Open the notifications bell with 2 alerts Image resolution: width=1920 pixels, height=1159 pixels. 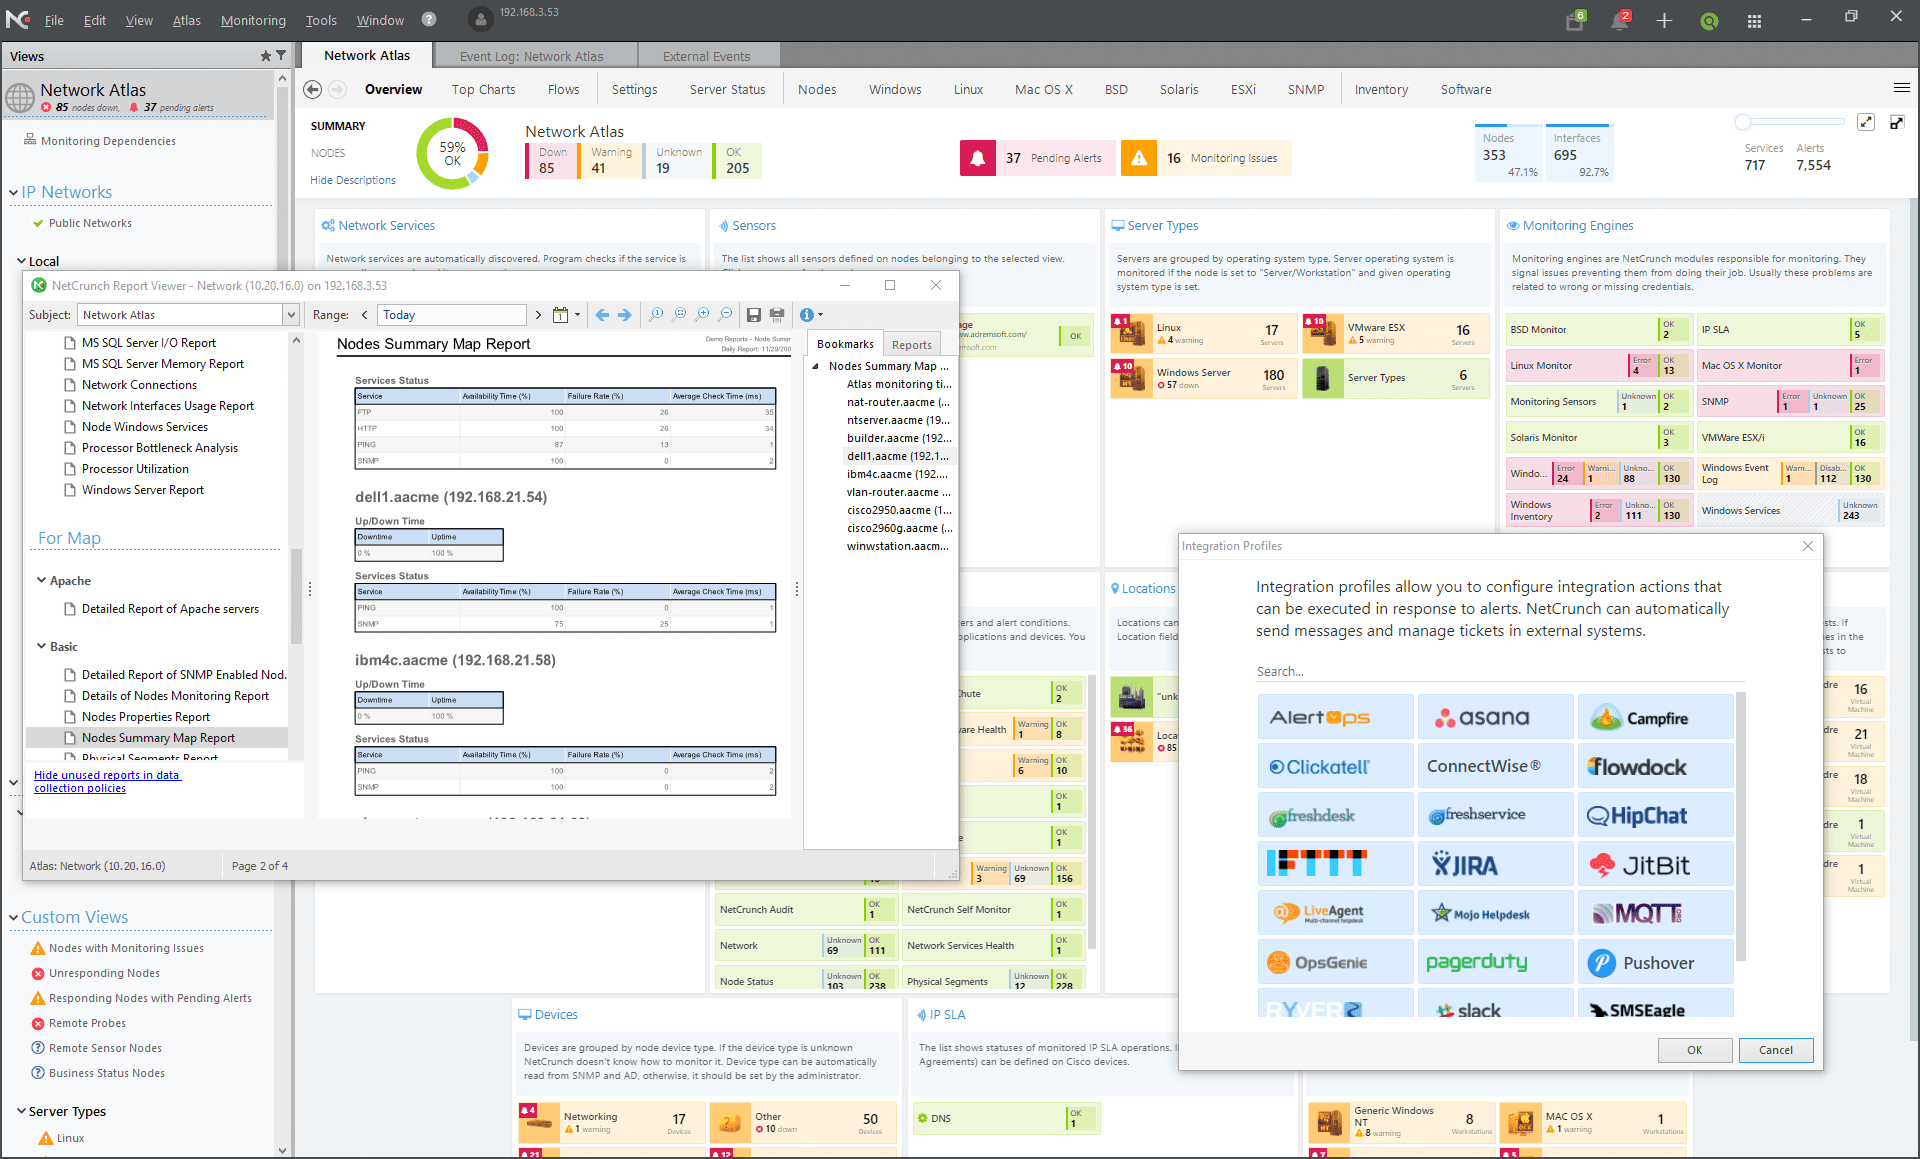tap(1621, 20)
